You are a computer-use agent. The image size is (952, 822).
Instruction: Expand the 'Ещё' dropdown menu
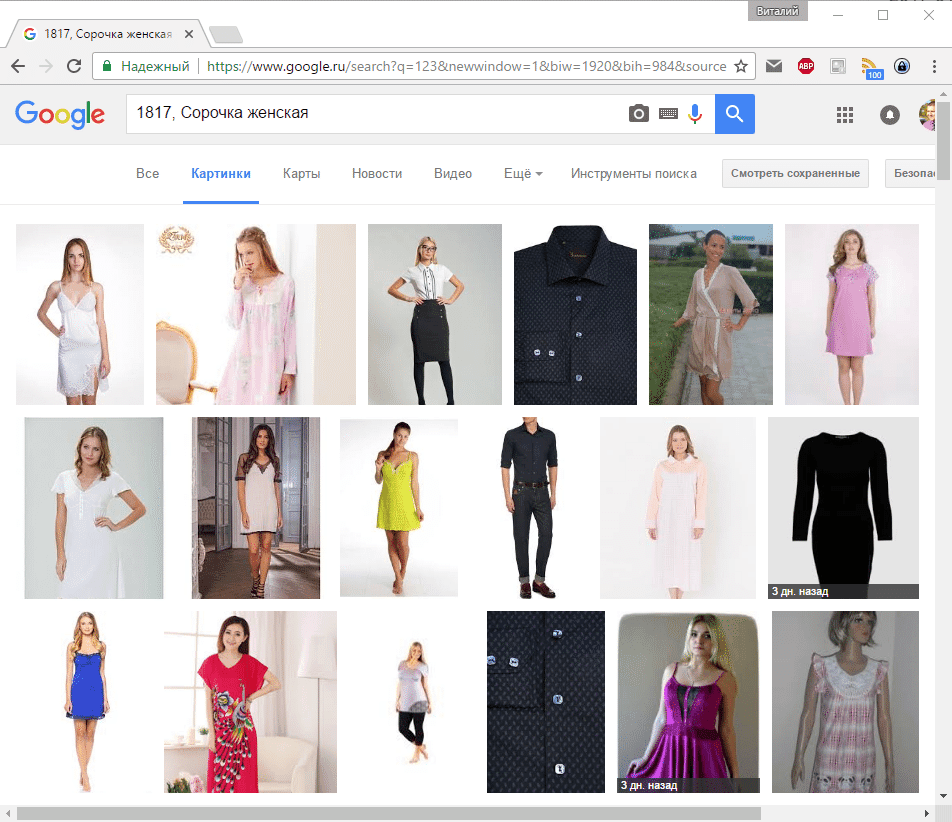coord(523,174)
